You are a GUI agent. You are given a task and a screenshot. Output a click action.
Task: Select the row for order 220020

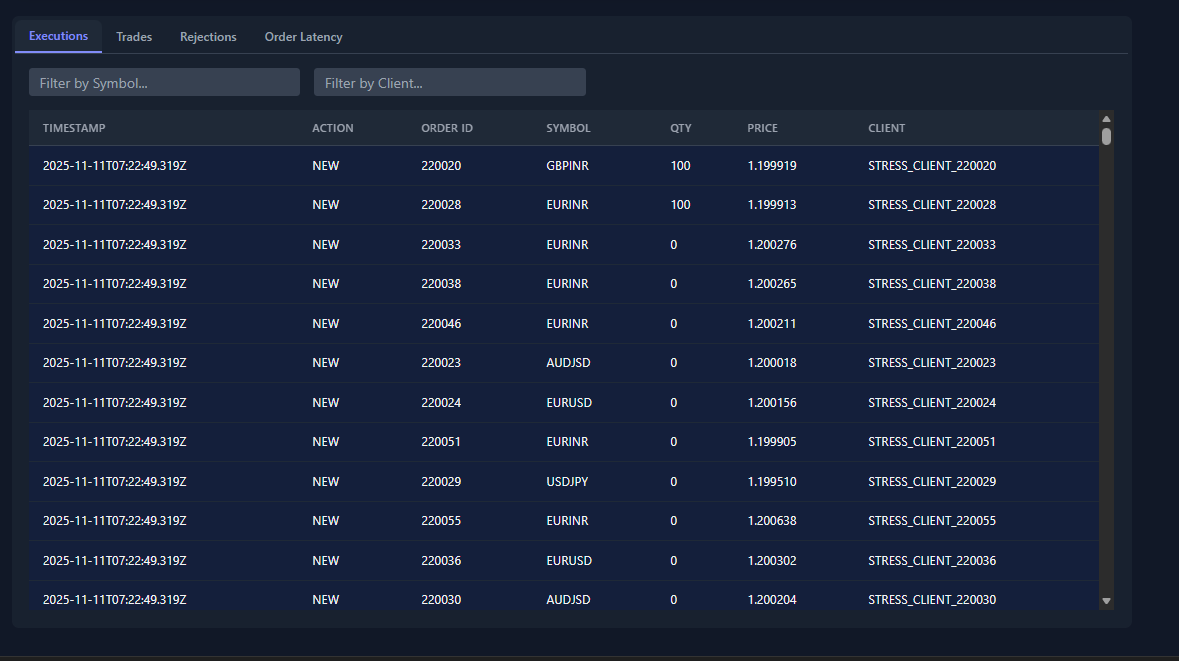coord(500,165)
